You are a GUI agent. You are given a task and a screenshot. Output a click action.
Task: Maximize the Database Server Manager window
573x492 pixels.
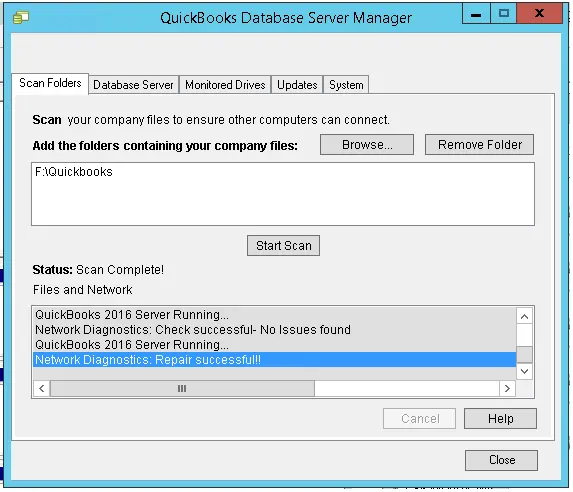[504, 14]
